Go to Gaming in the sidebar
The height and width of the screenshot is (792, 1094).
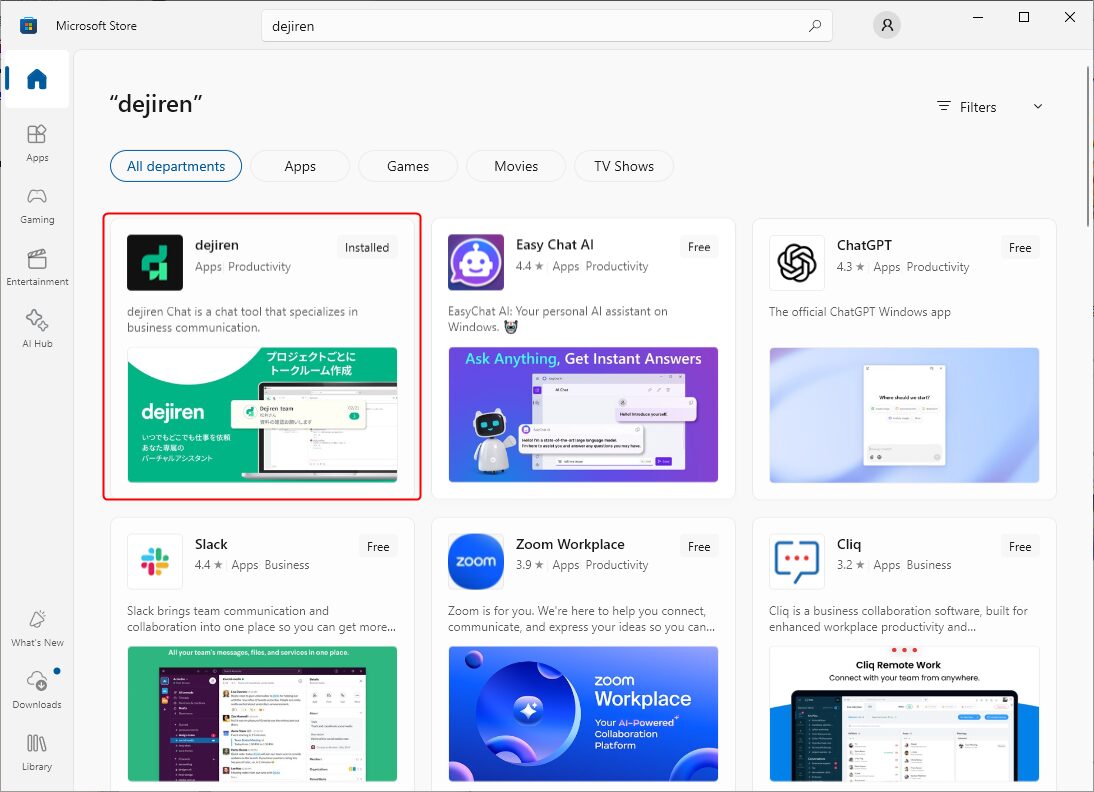tap(37, 204)
